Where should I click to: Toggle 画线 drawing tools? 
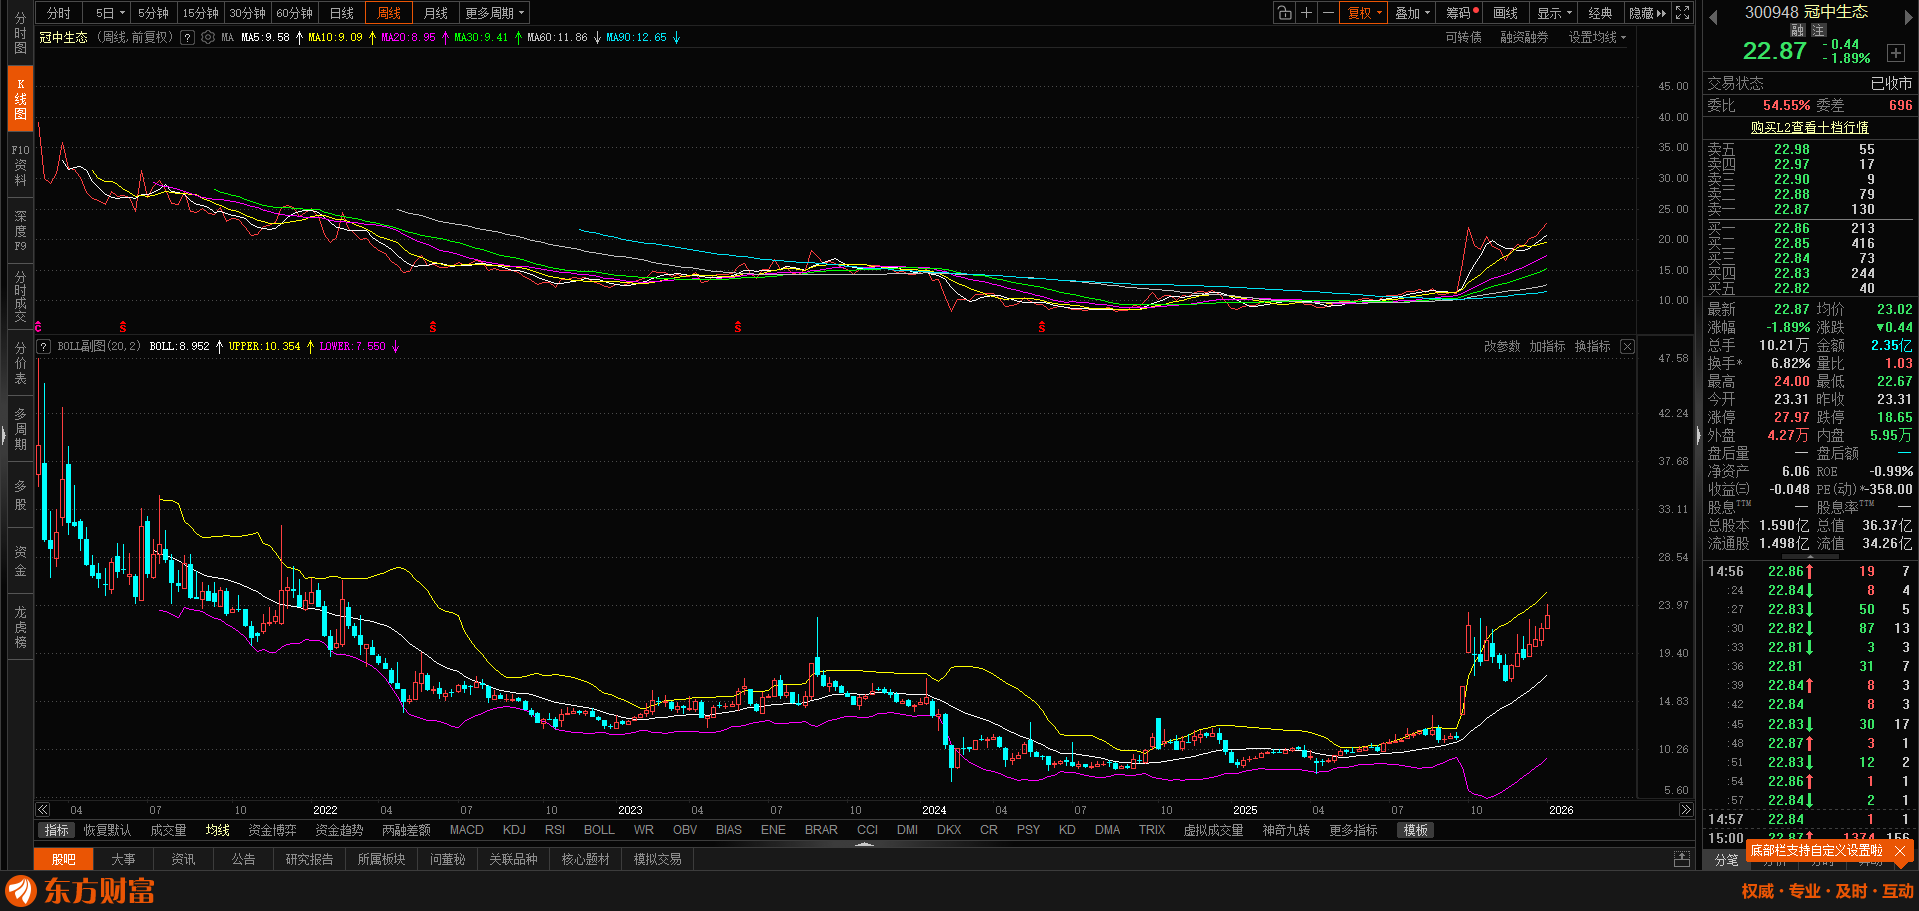pyautogui.click(x=1505, y=13)
